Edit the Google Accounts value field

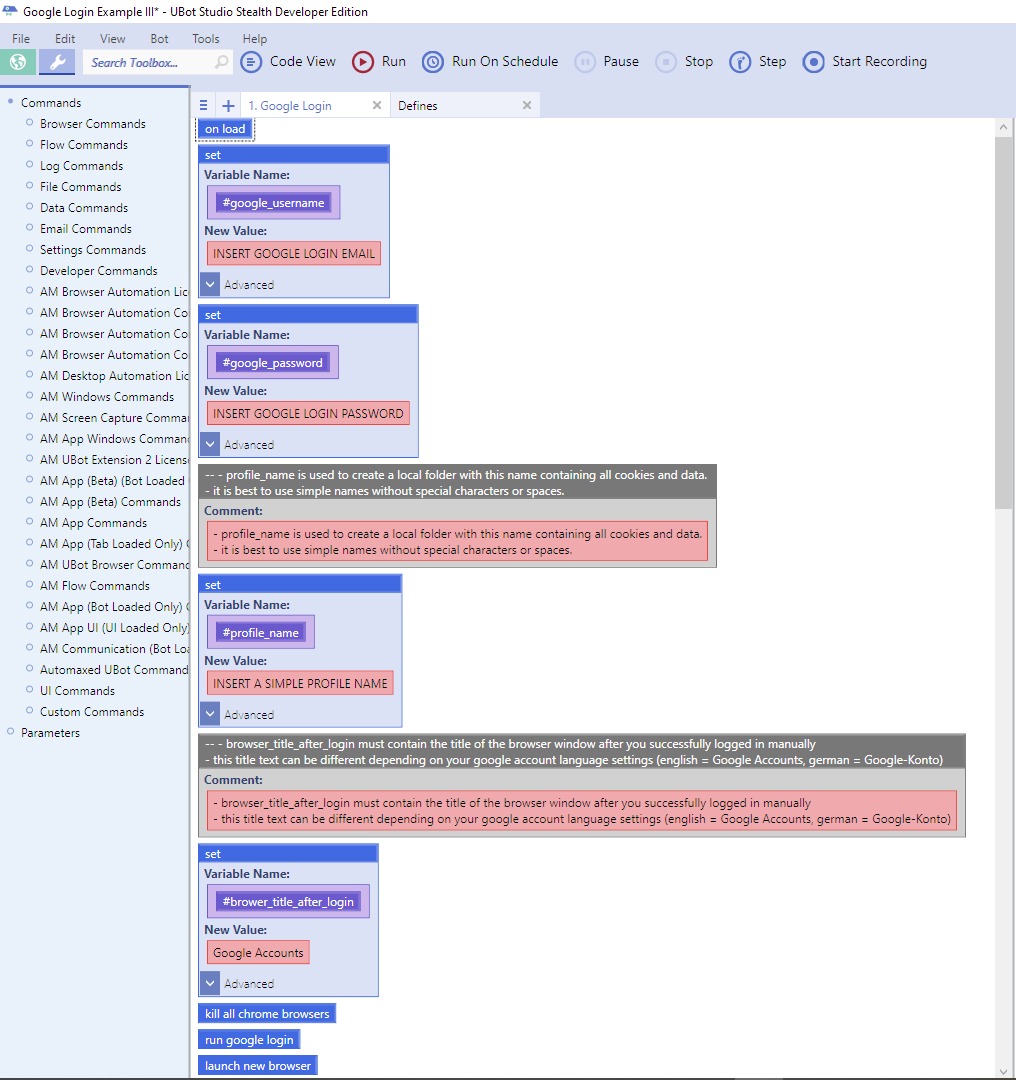pos(258,953)
